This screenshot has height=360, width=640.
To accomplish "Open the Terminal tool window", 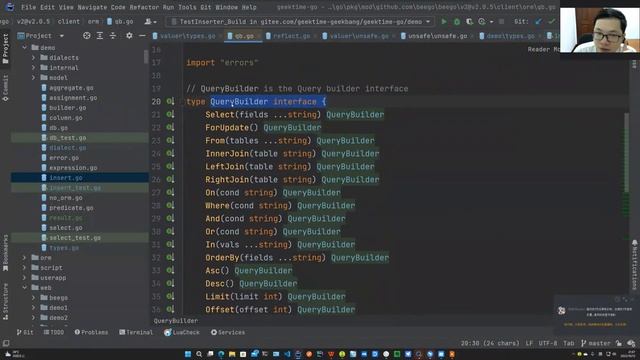I will pos(136,332).
